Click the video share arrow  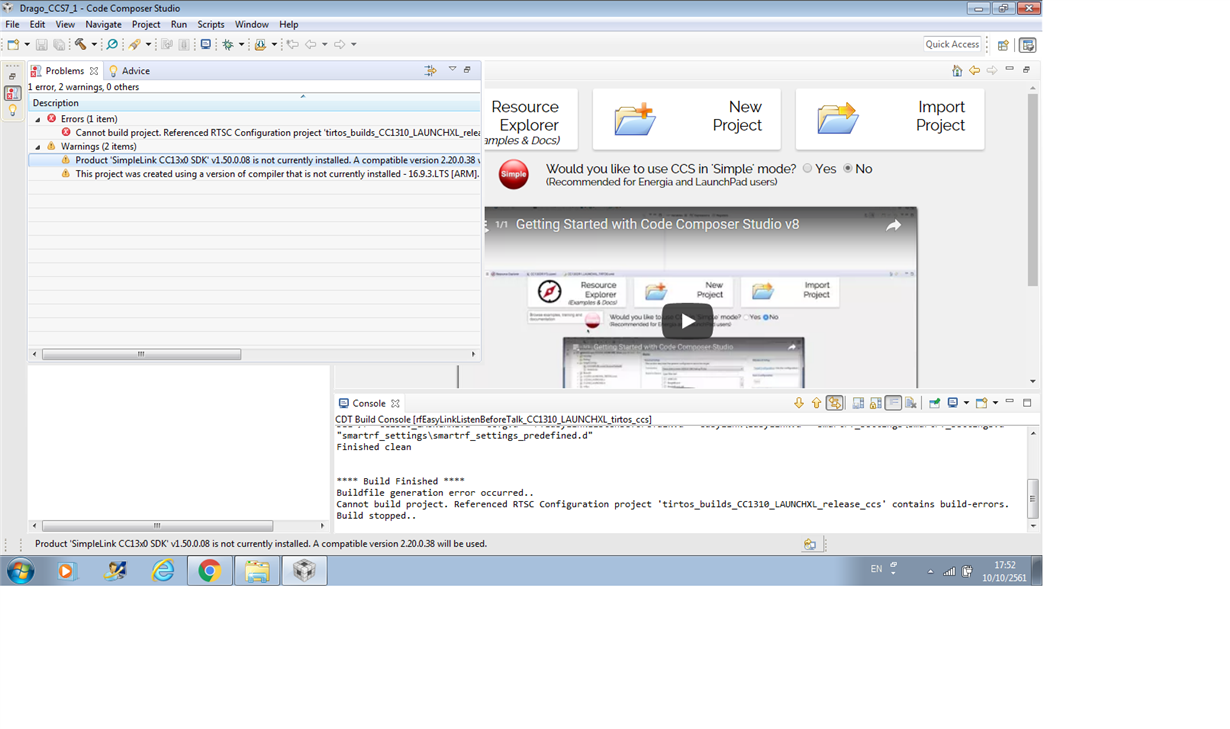(x=893, y=225)
